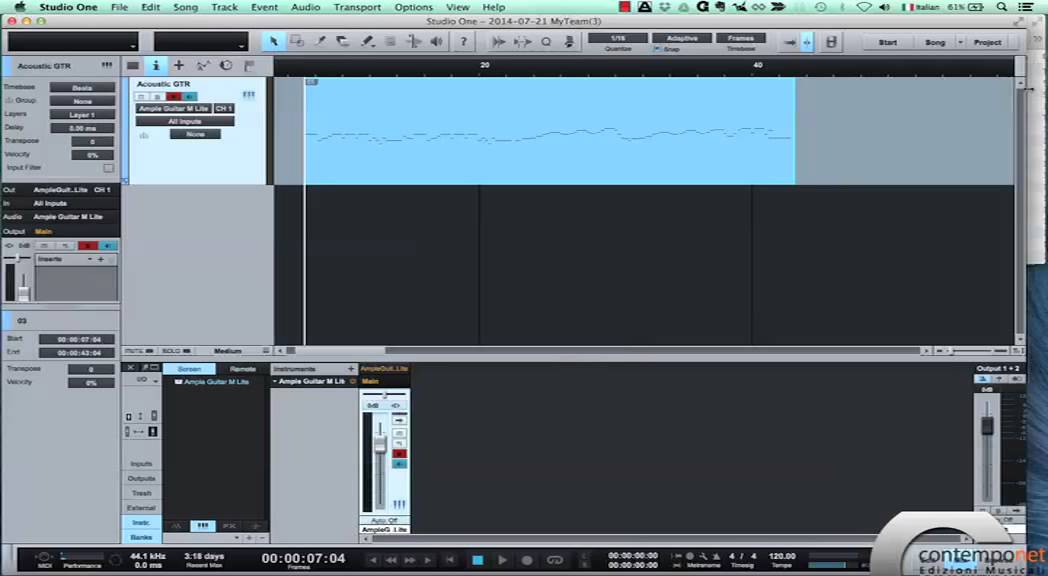
Task: Return to zero transport button
Action: click(x=450, y=560)
